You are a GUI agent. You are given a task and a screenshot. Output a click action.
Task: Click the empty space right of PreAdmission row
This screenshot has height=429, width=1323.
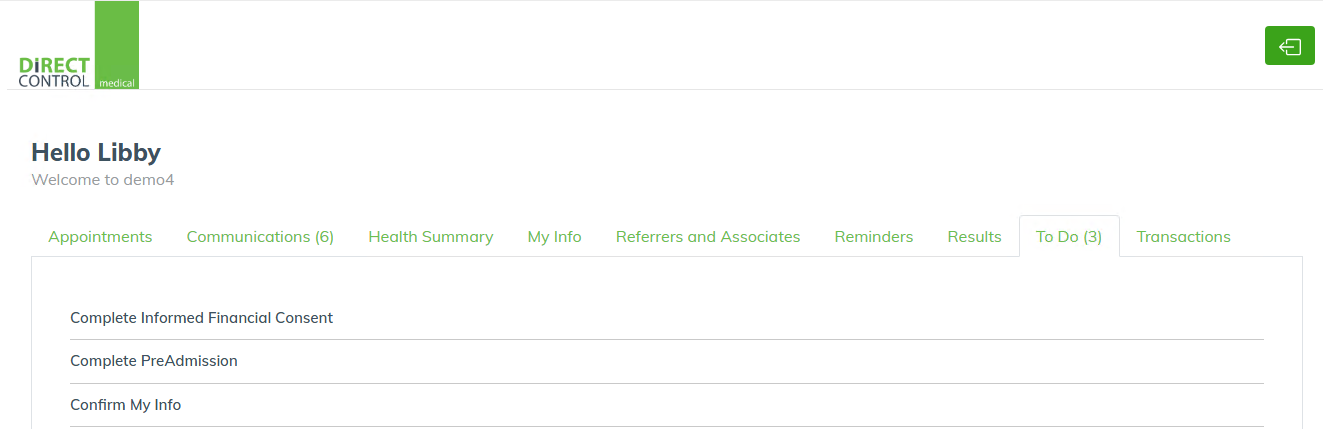(x=750, y=361)
